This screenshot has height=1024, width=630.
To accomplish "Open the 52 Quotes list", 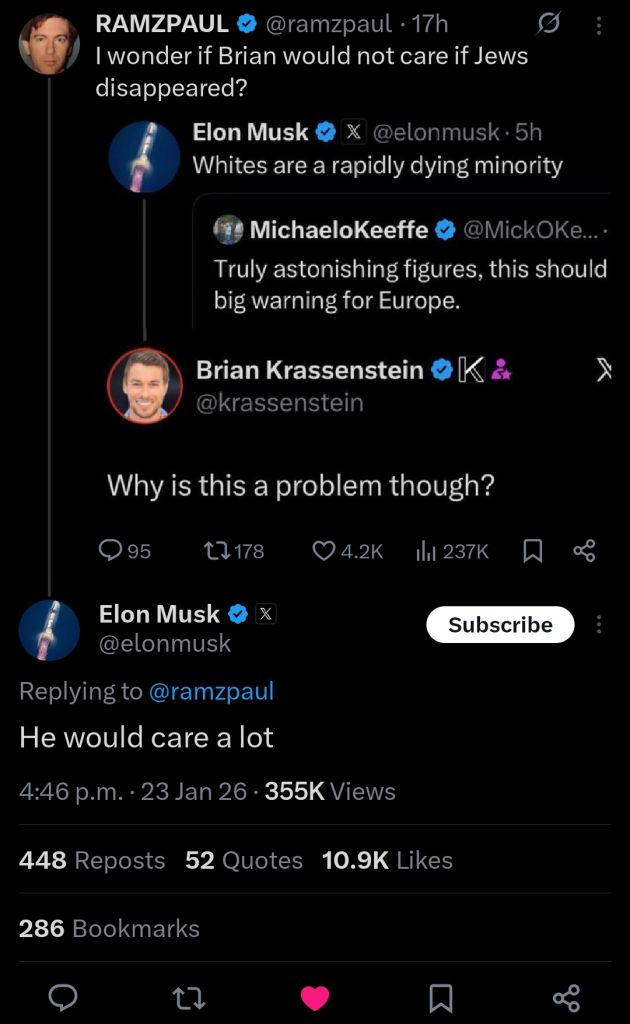I will point(244,860).
